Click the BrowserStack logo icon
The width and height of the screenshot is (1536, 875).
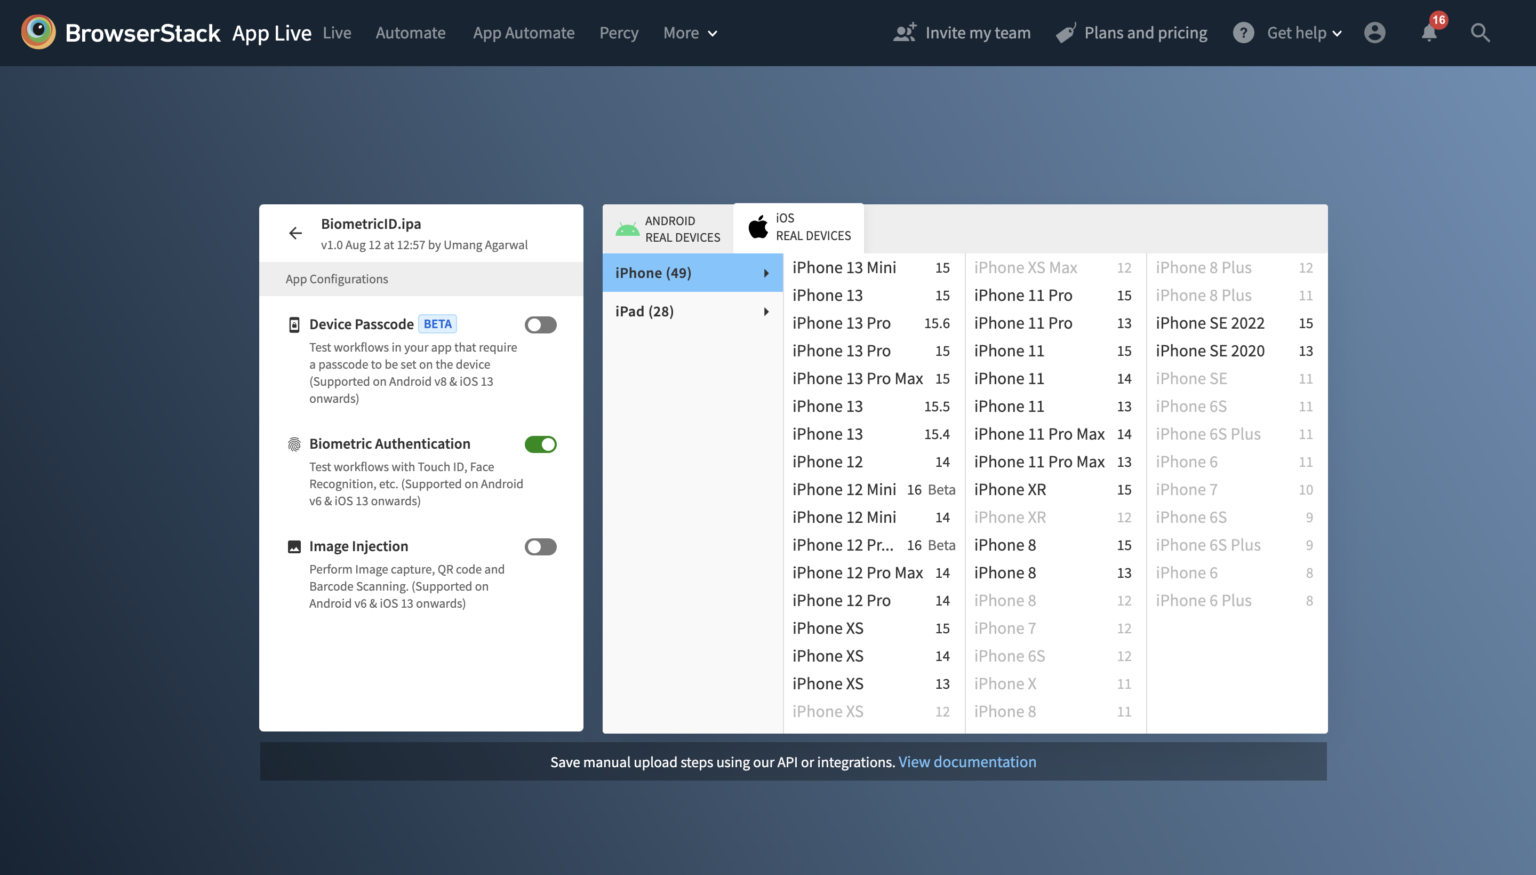click(38, 33)
